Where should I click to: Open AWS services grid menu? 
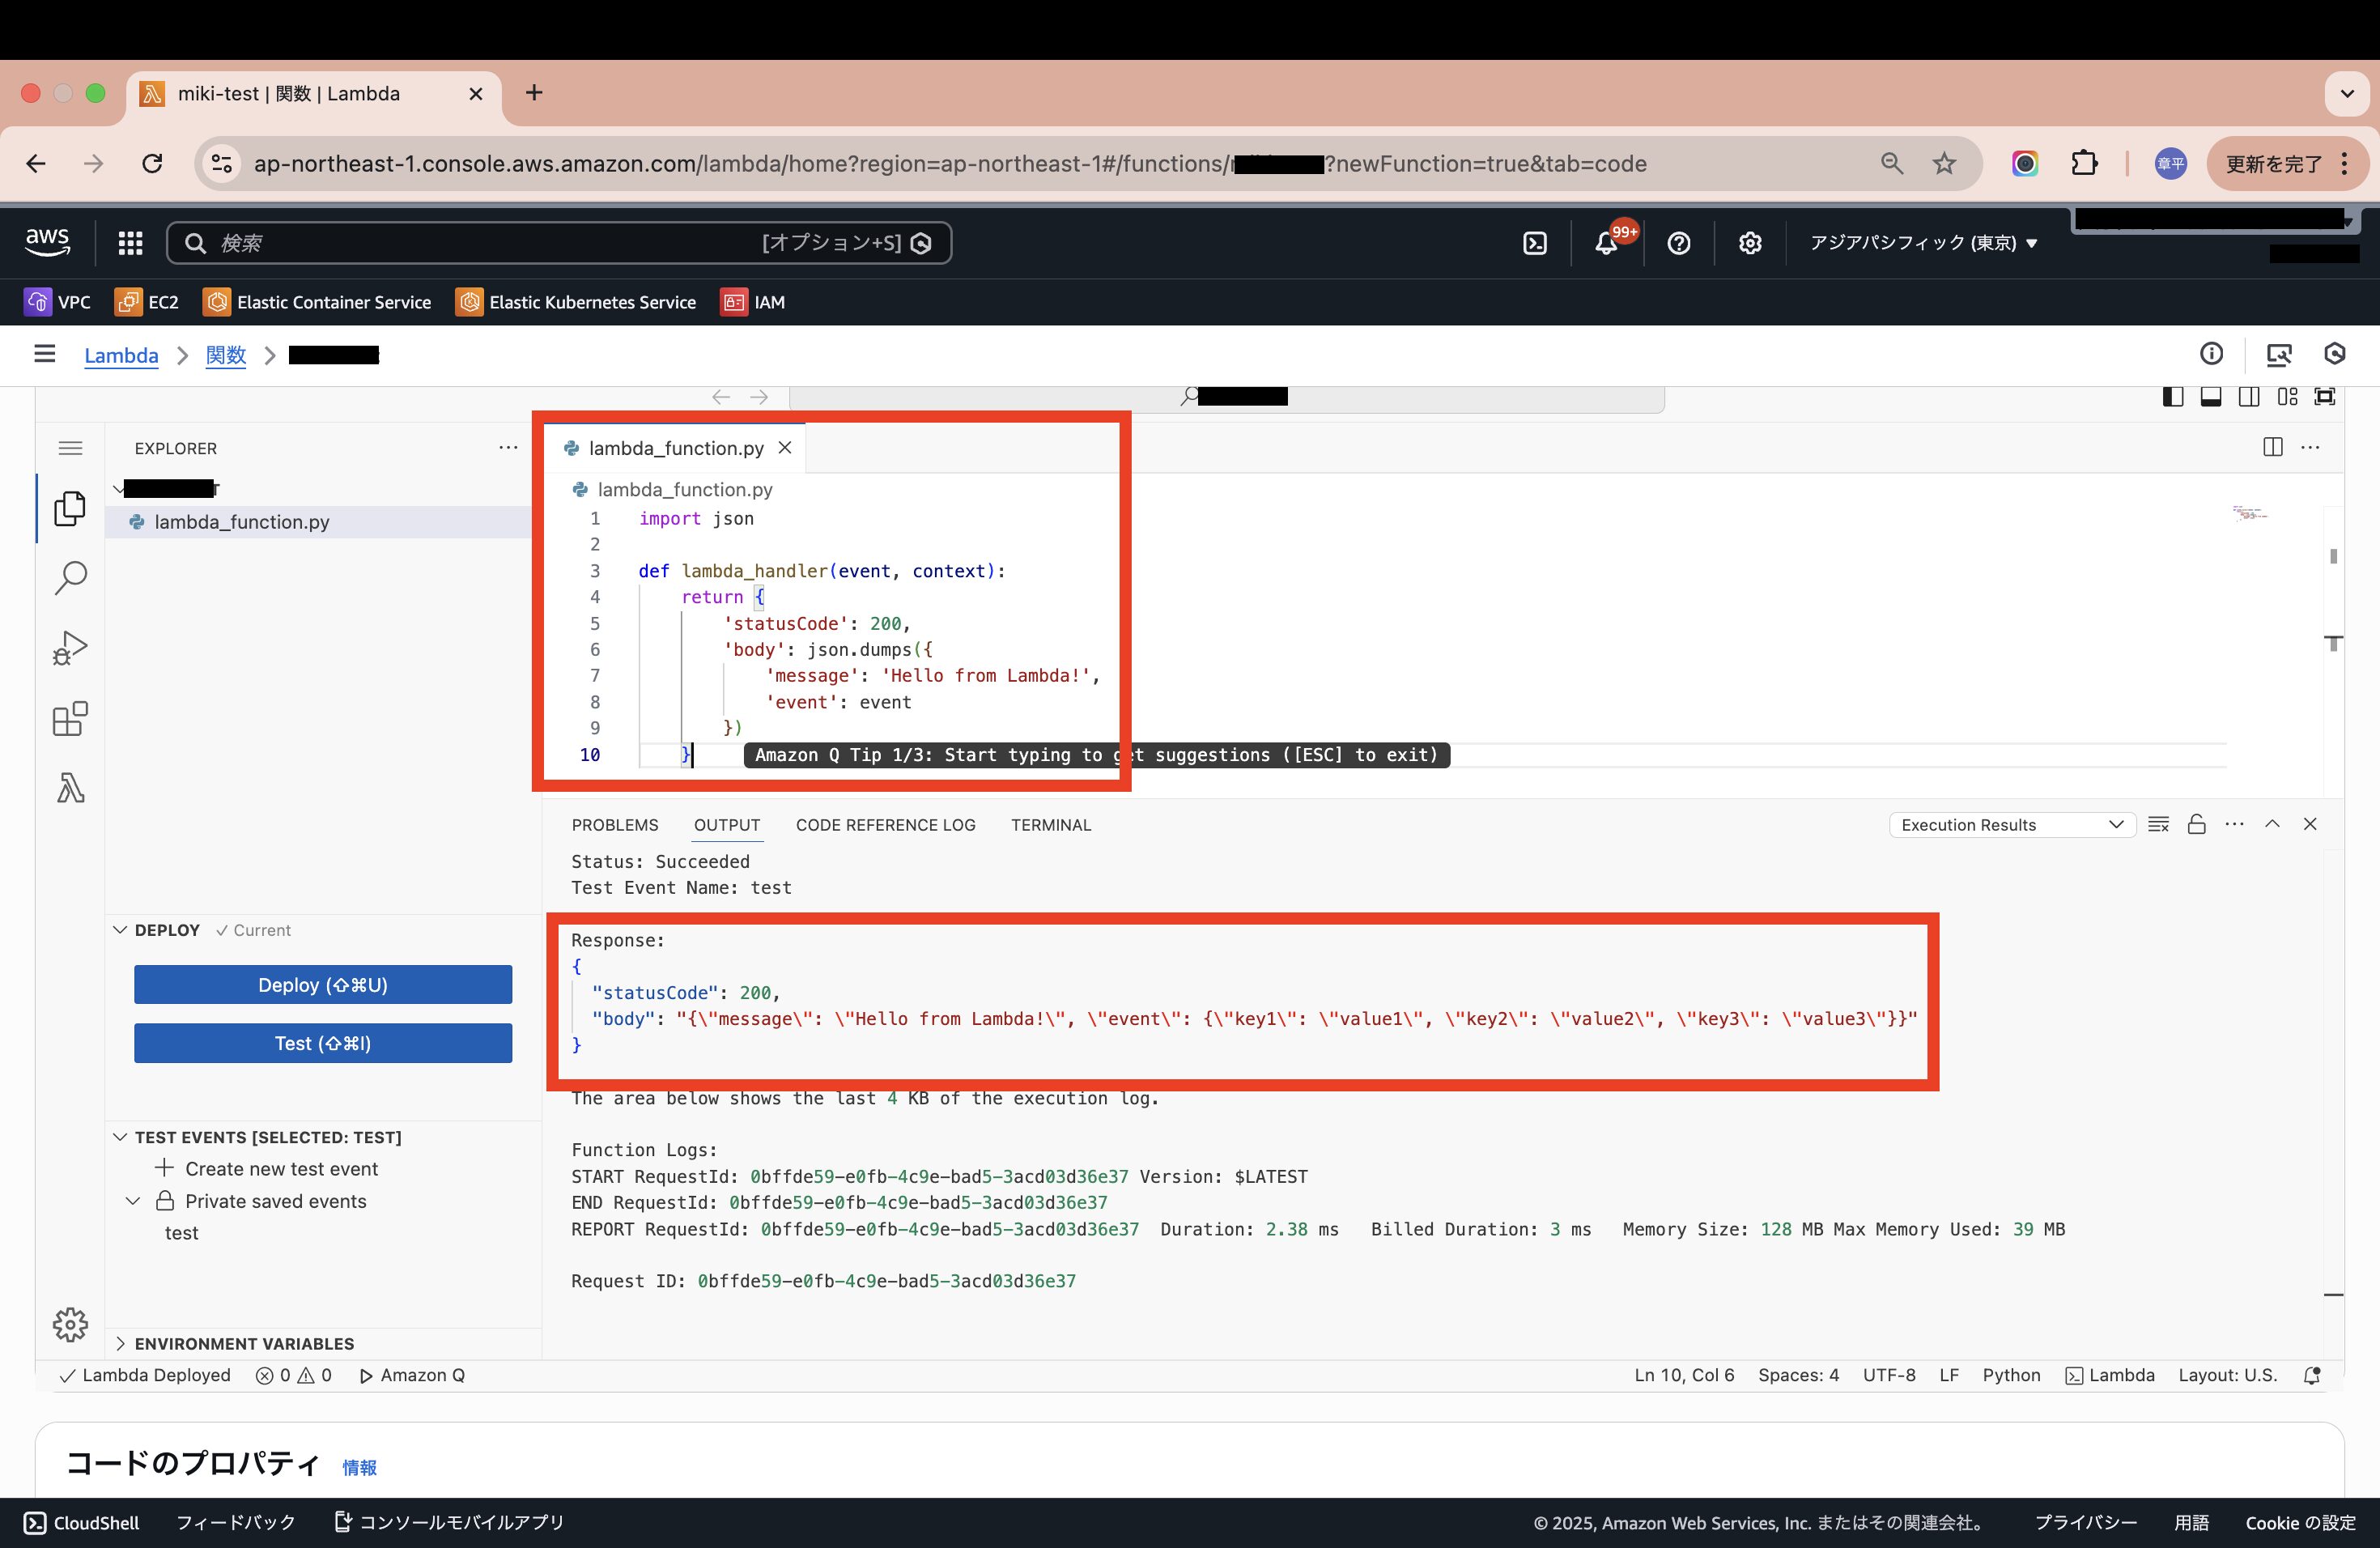(x=130, y=243)
